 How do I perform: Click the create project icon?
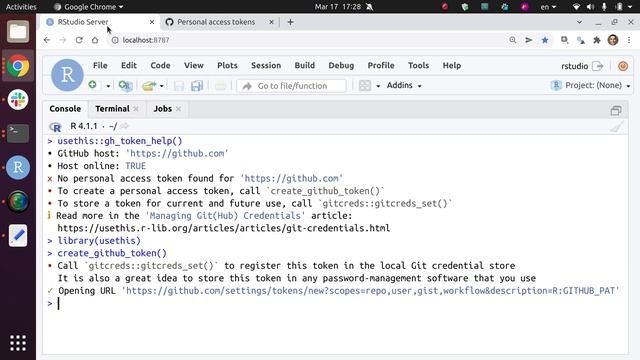click(x=125, y=85)
